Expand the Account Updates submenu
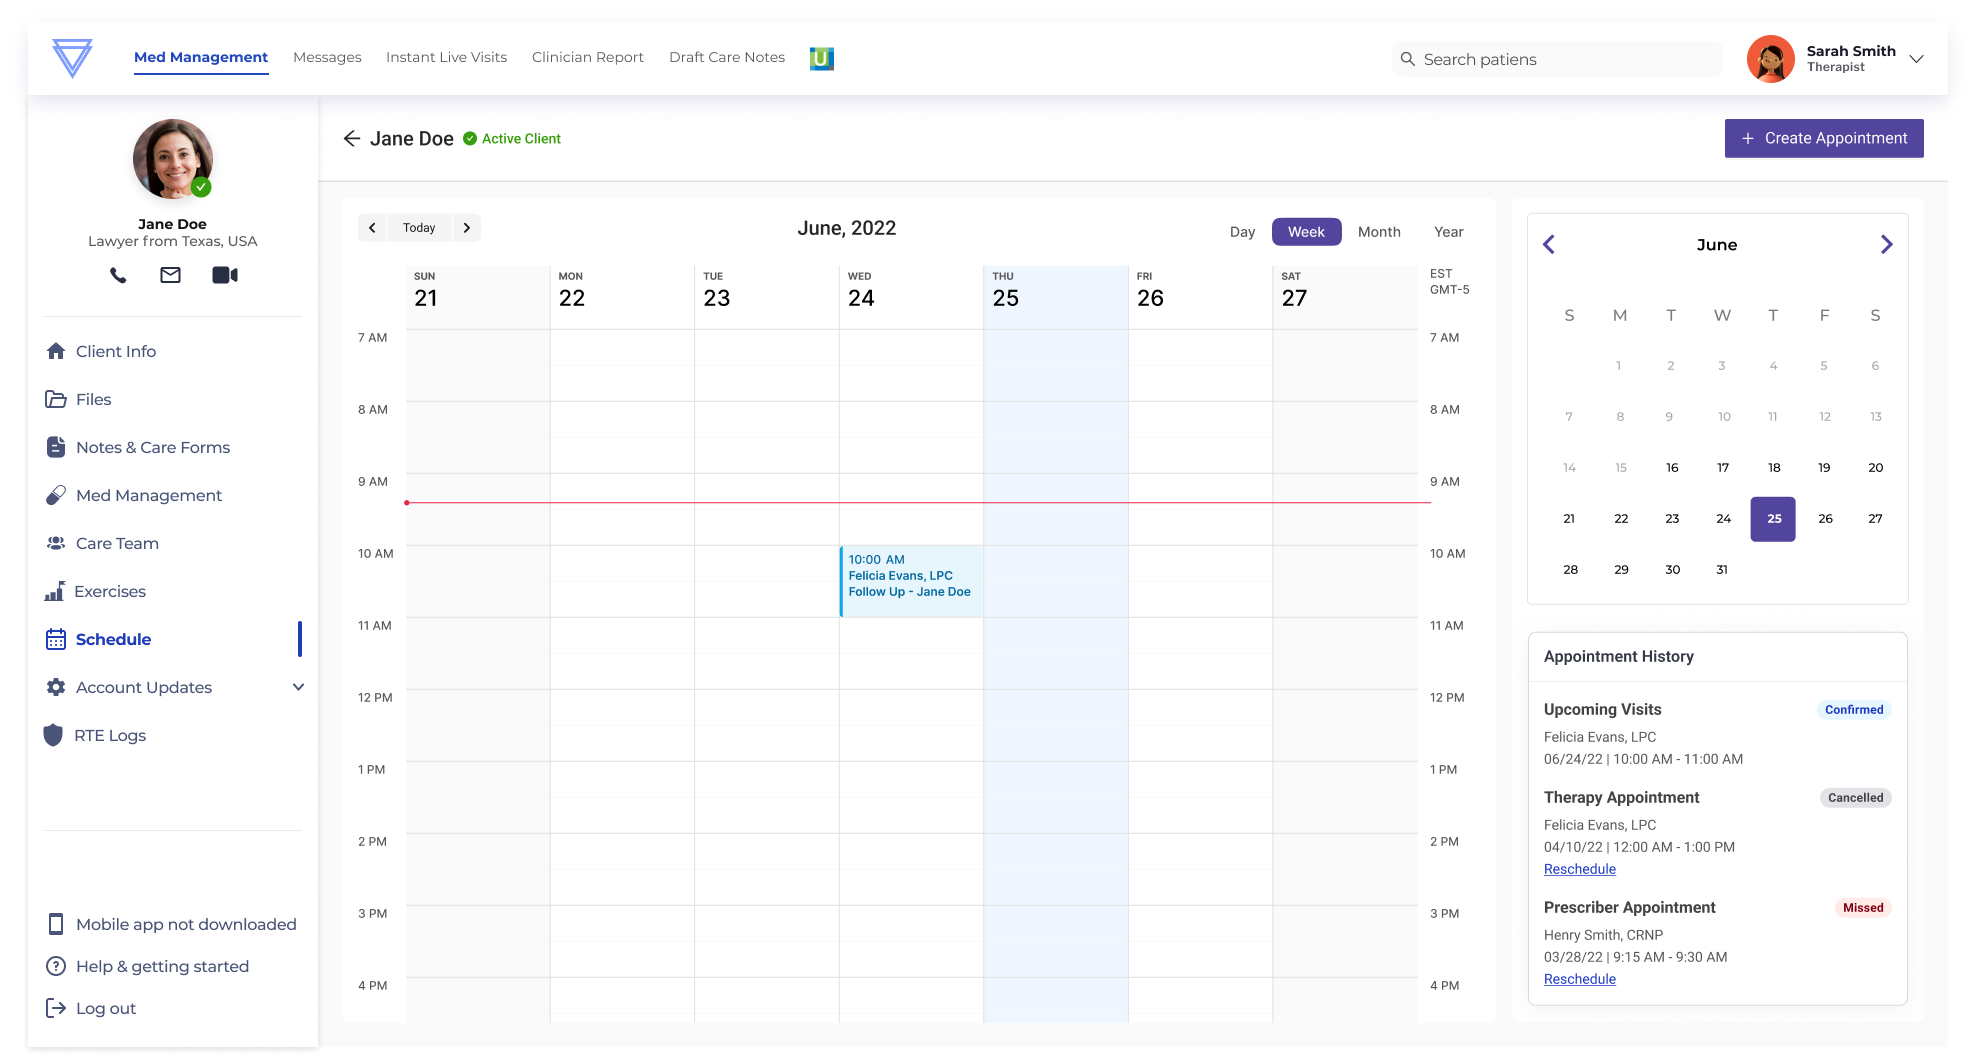Image resolution: width=1976 pixels, height=1057 pixels. [x=298, y=687]
